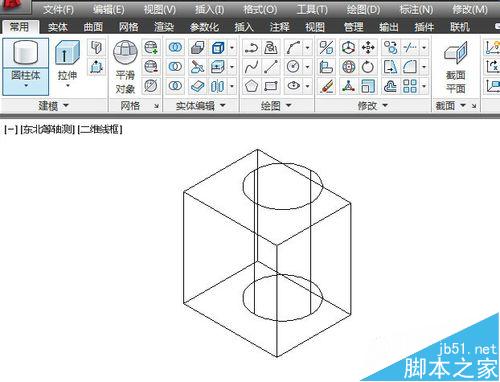Click the Extract Edges wireframe cube icon
The width and height of the screenshot is (500, 382).
(217, 48)
